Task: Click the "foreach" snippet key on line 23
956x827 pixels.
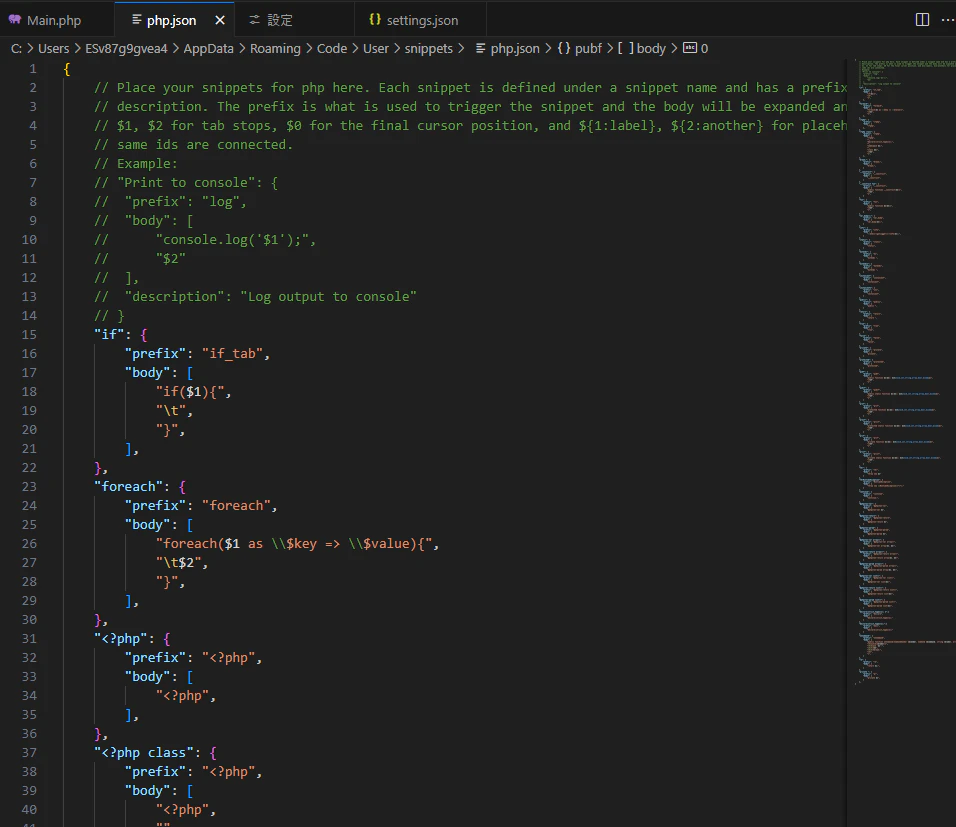Action: pos(129,486)
